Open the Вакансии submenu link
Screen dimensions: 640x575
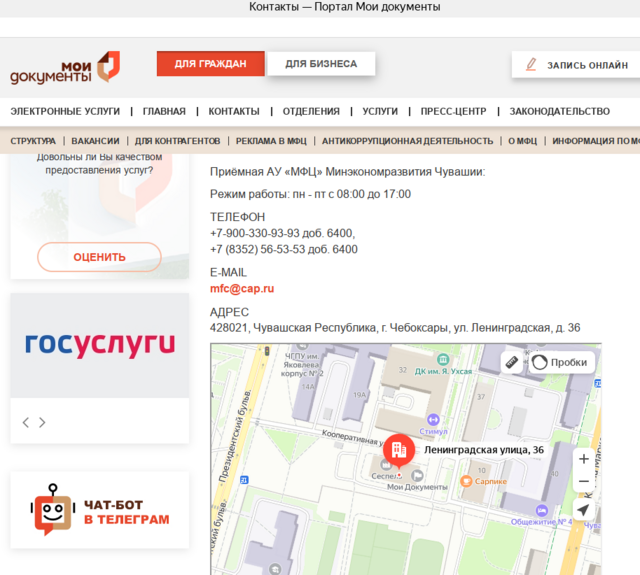coord(96,141)
